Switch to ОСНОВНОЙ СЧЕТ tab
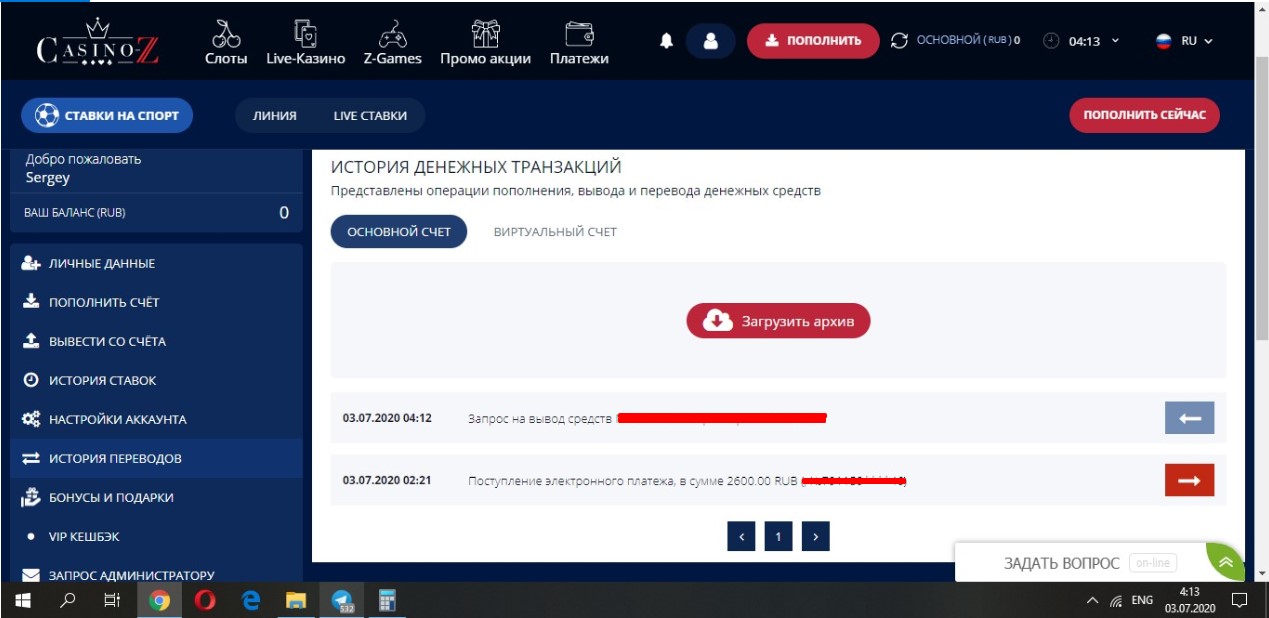The width and height of the screenshot is (1269, 618). [399, 232]
